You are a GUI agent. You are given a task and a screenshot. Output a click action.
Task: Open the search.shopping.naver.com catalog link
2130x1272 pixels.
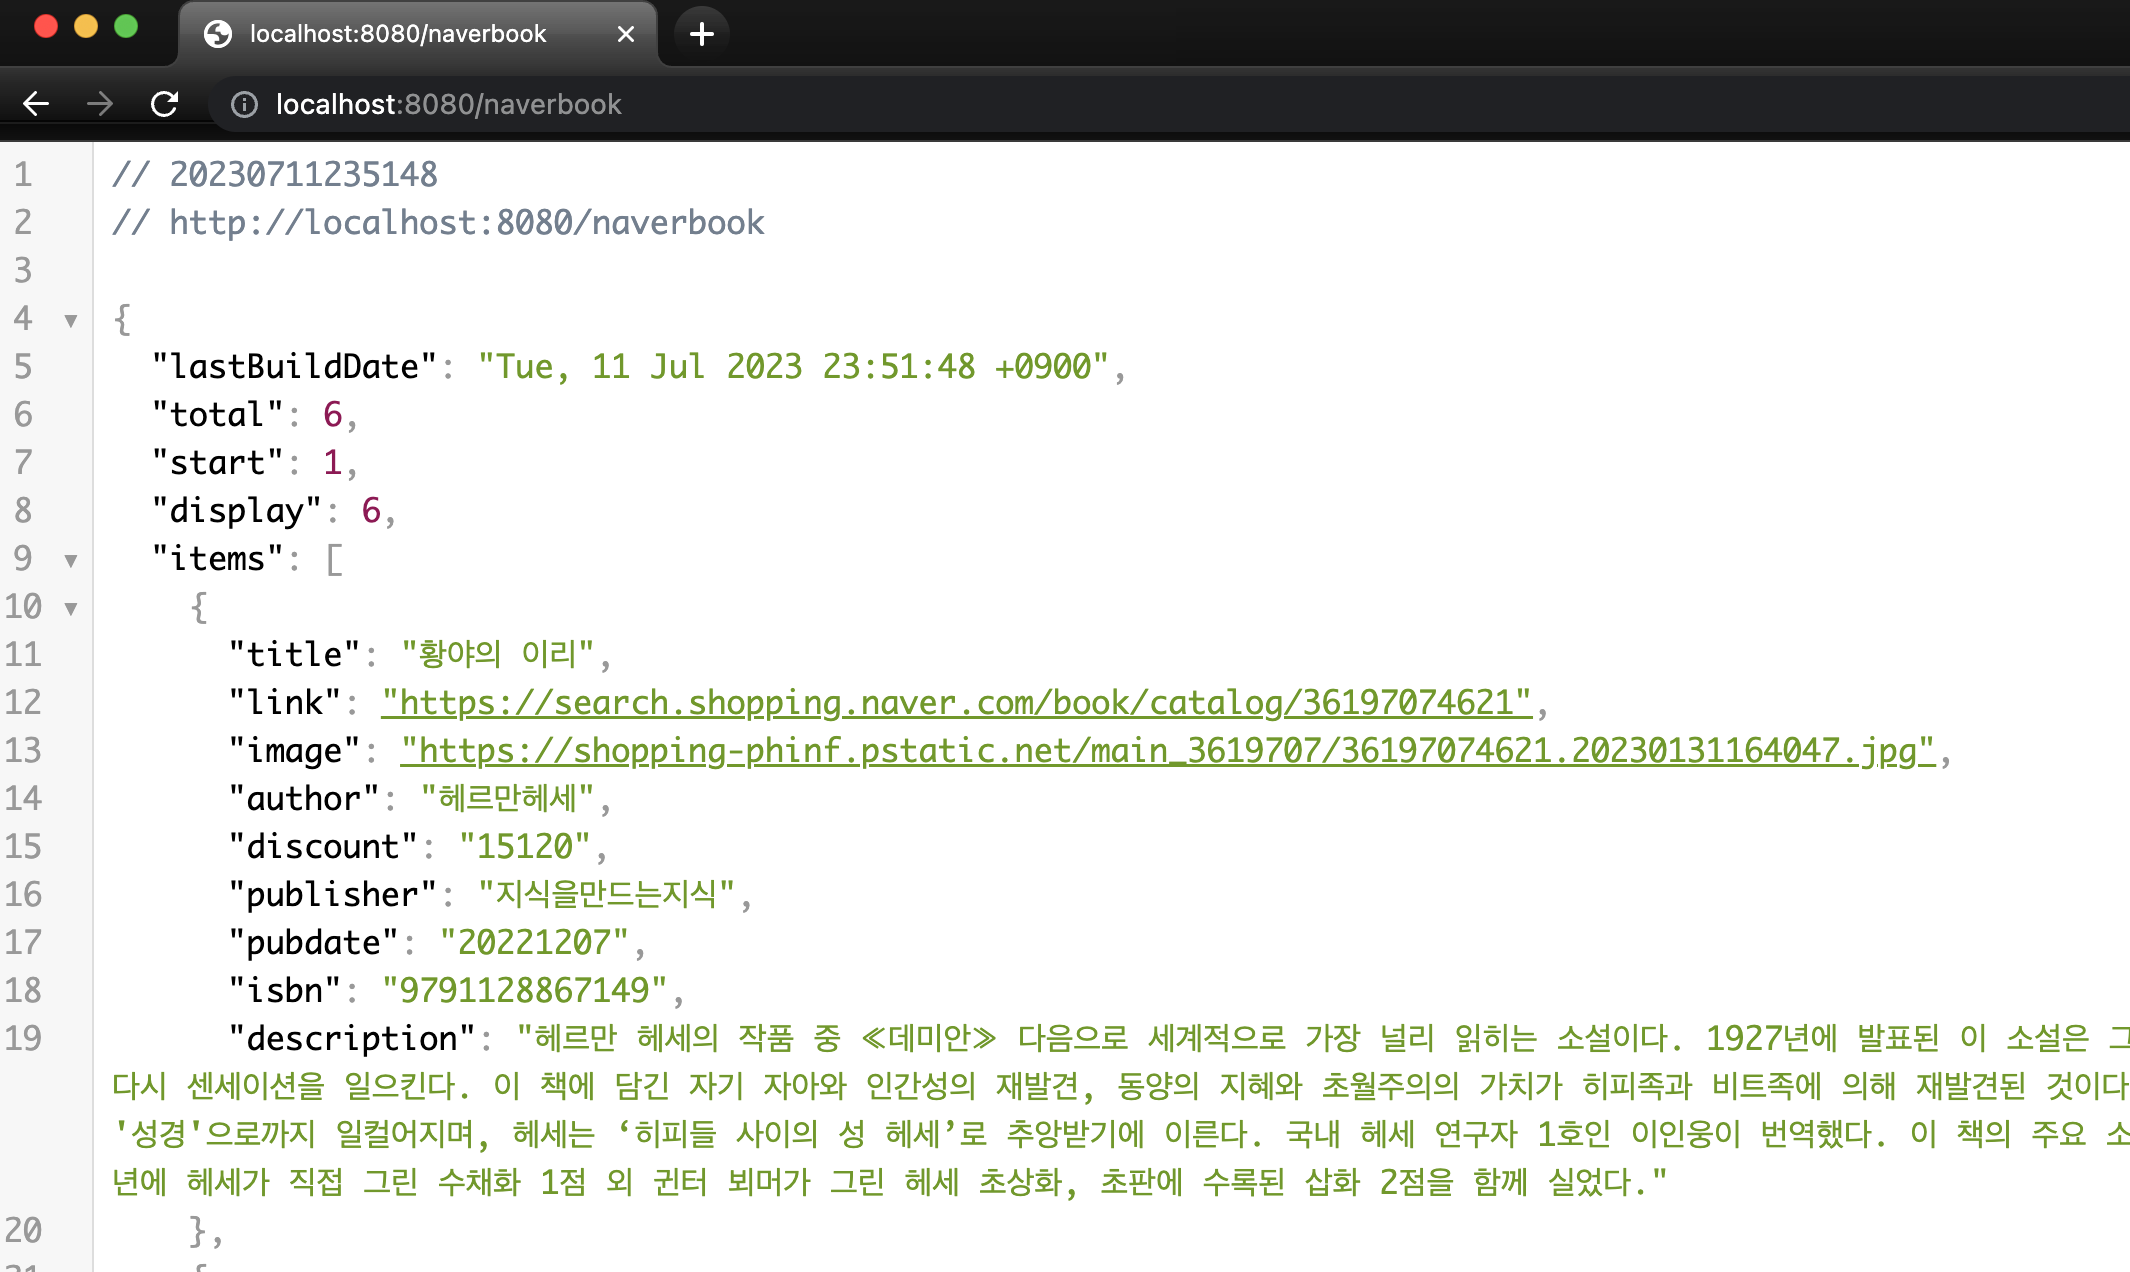click(x=955, y=703)
